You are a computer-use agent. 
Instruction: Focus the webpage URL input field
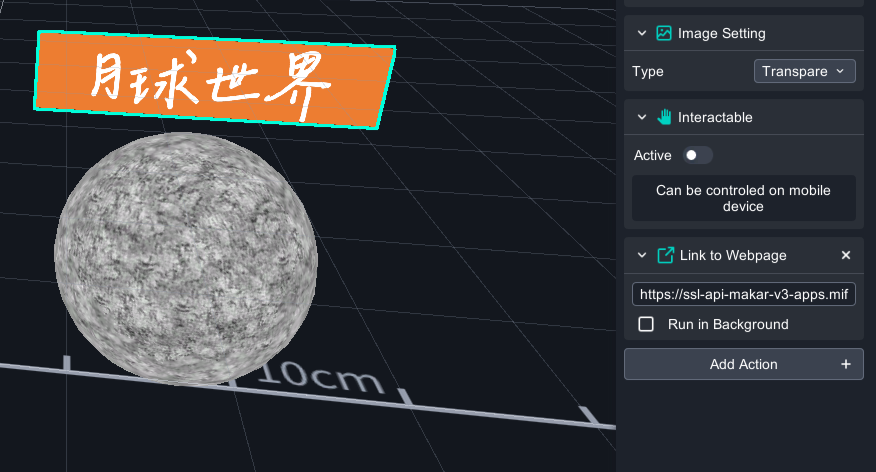(x=743, y=294)
